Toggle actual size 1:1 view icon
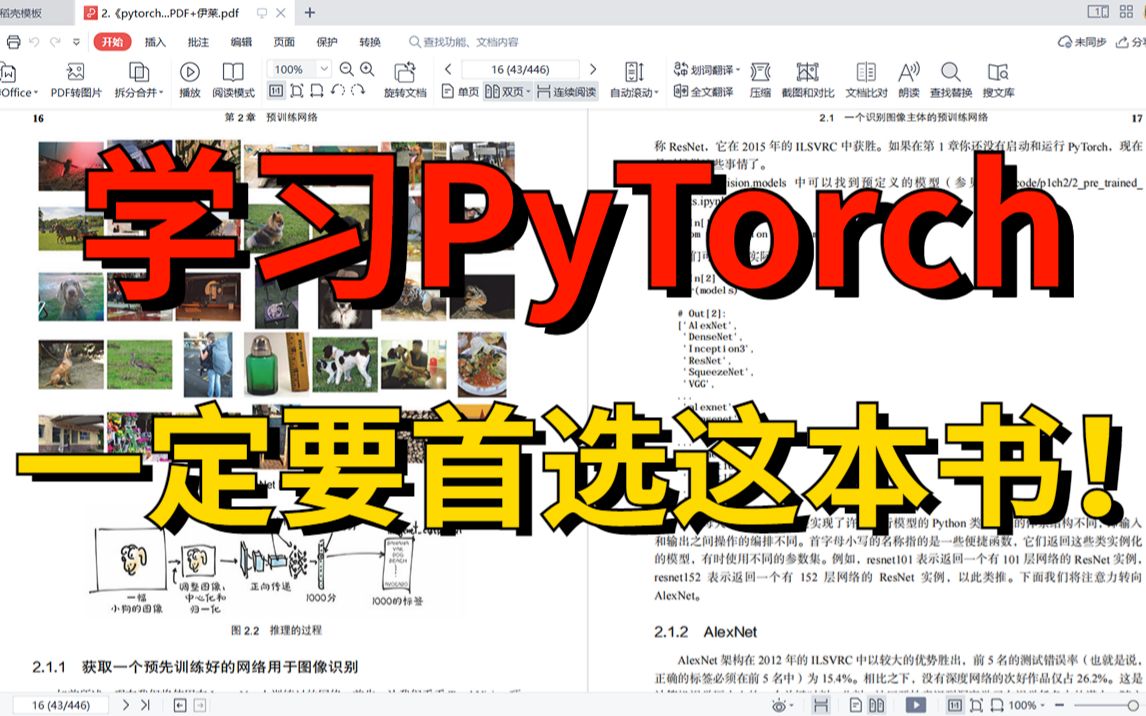This screenshot has width=1146, height=716. (x=276, y=91)
